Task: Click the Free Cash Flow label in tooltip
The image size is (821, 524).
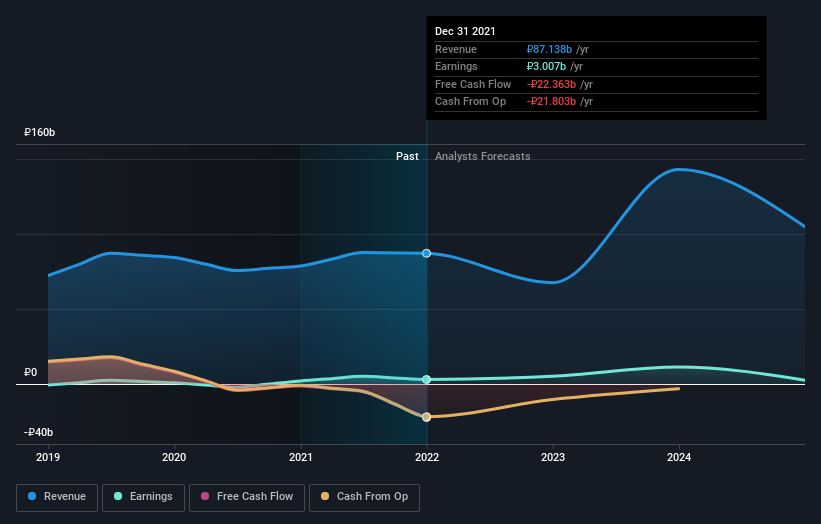Action: (473, 84)
